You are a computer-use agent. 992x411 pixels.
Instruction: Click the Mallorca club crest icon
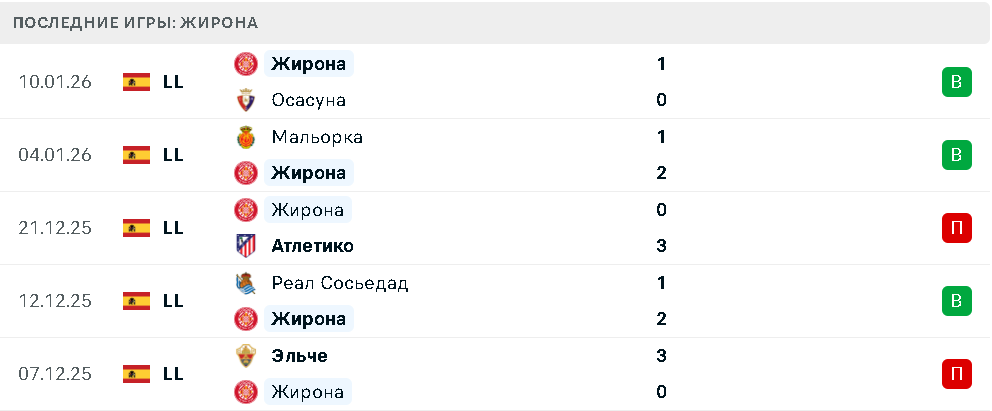pos(246,137)
